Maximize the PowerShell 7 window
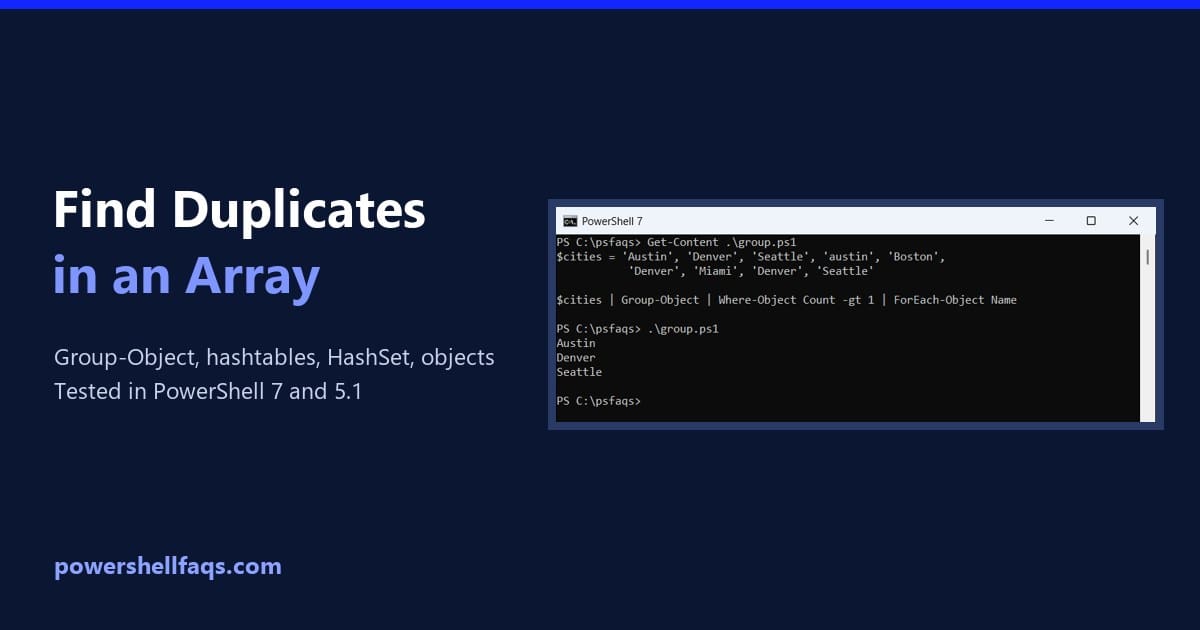The width and height of the screenshot is (1200, 630). [x=1091, y=221]
